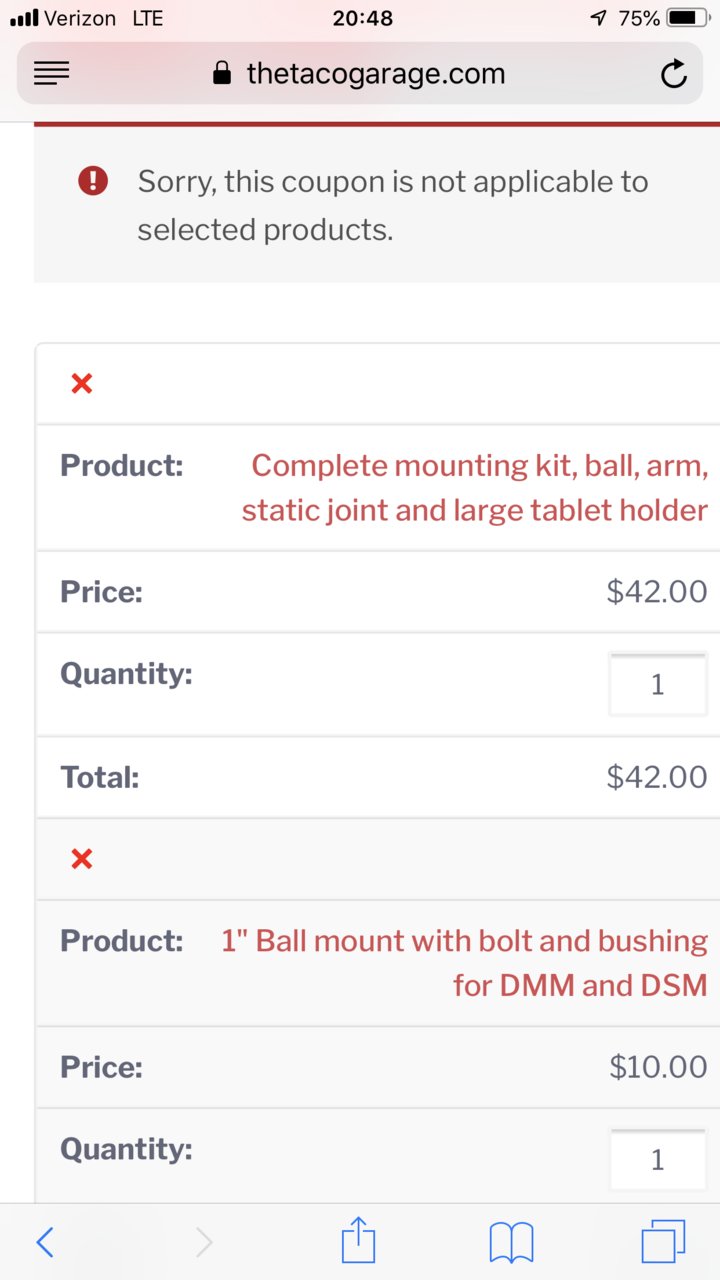Tap the $42.00 total amount

point(657,777)
